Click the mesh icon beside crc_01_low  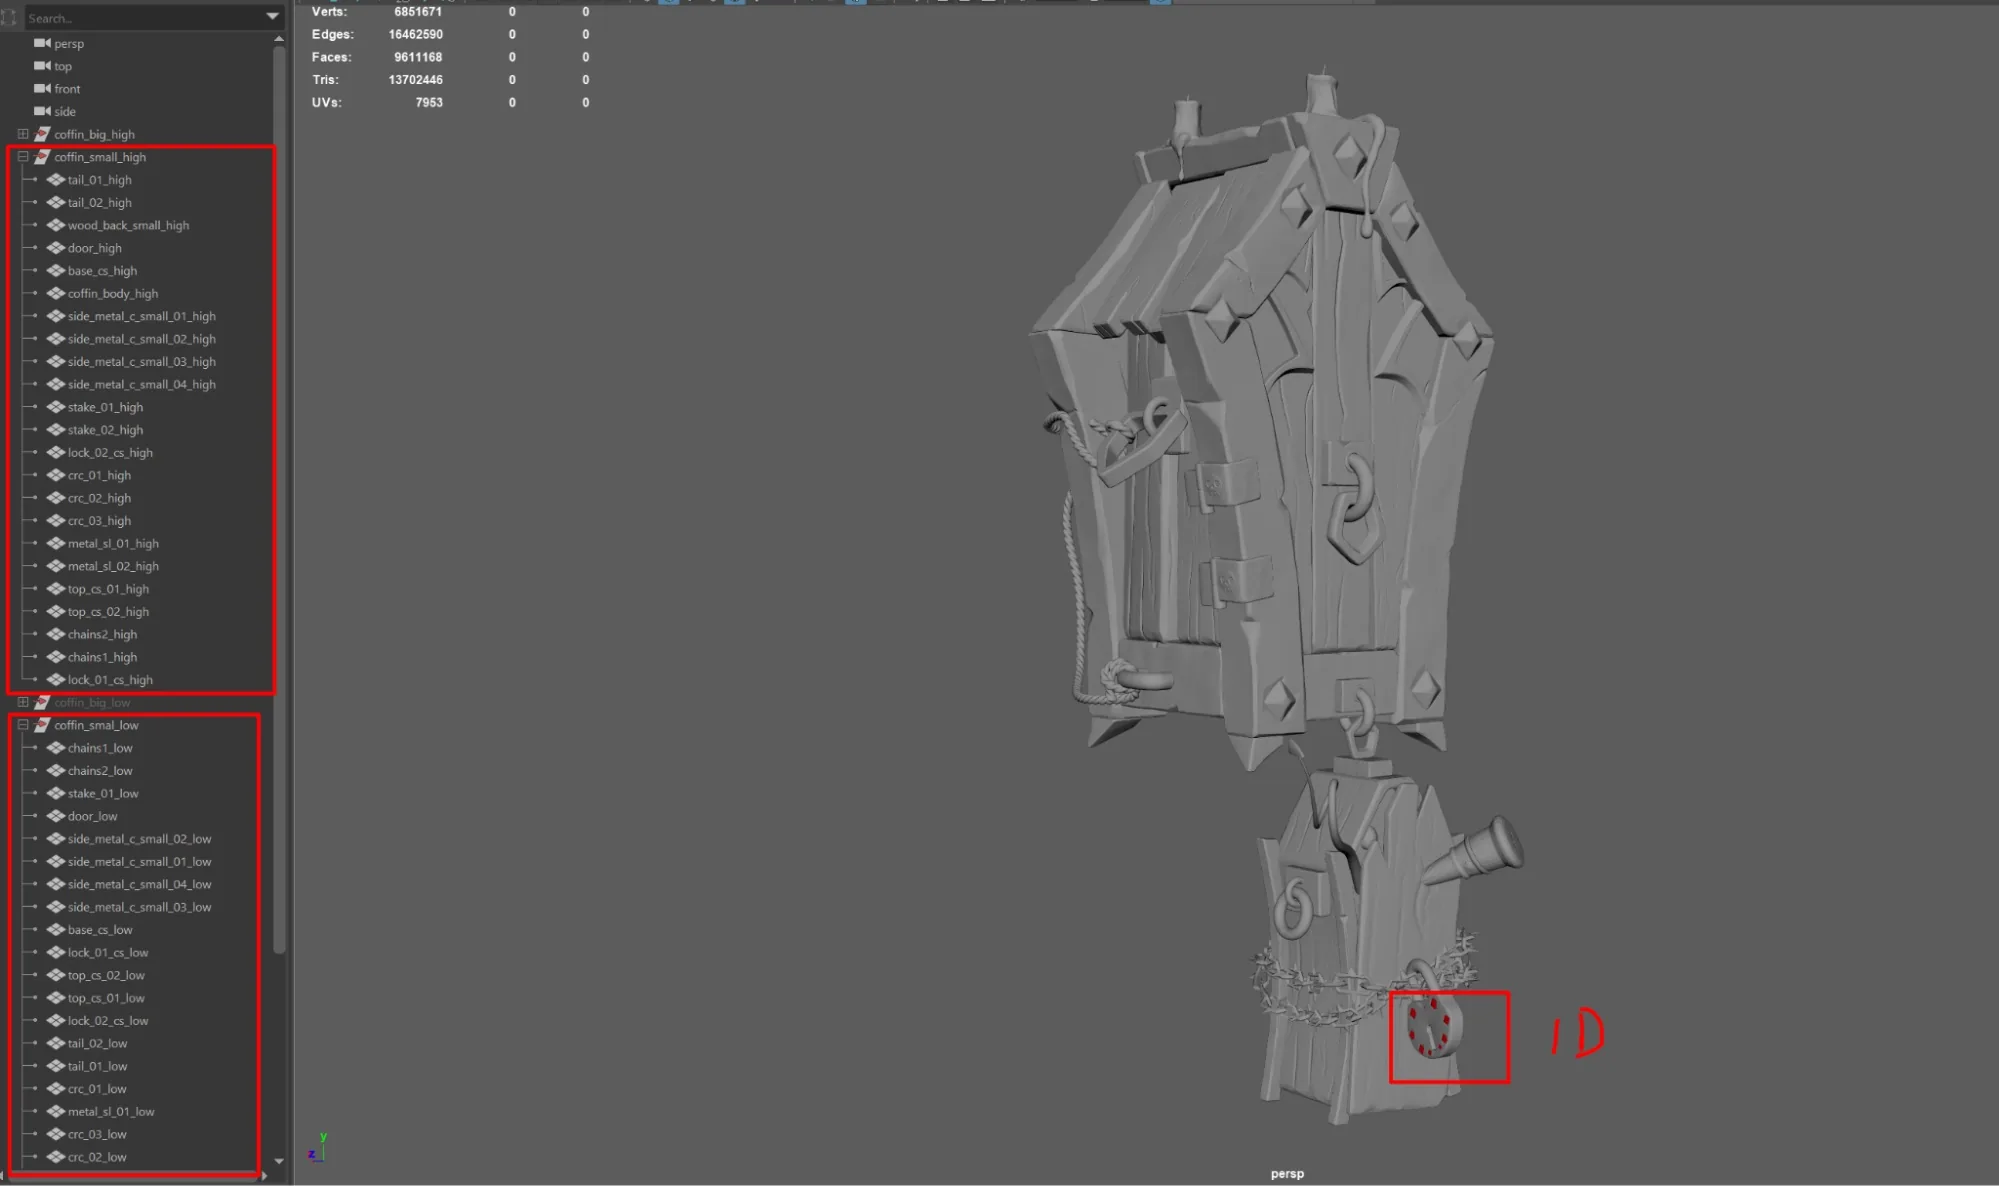56,1089
